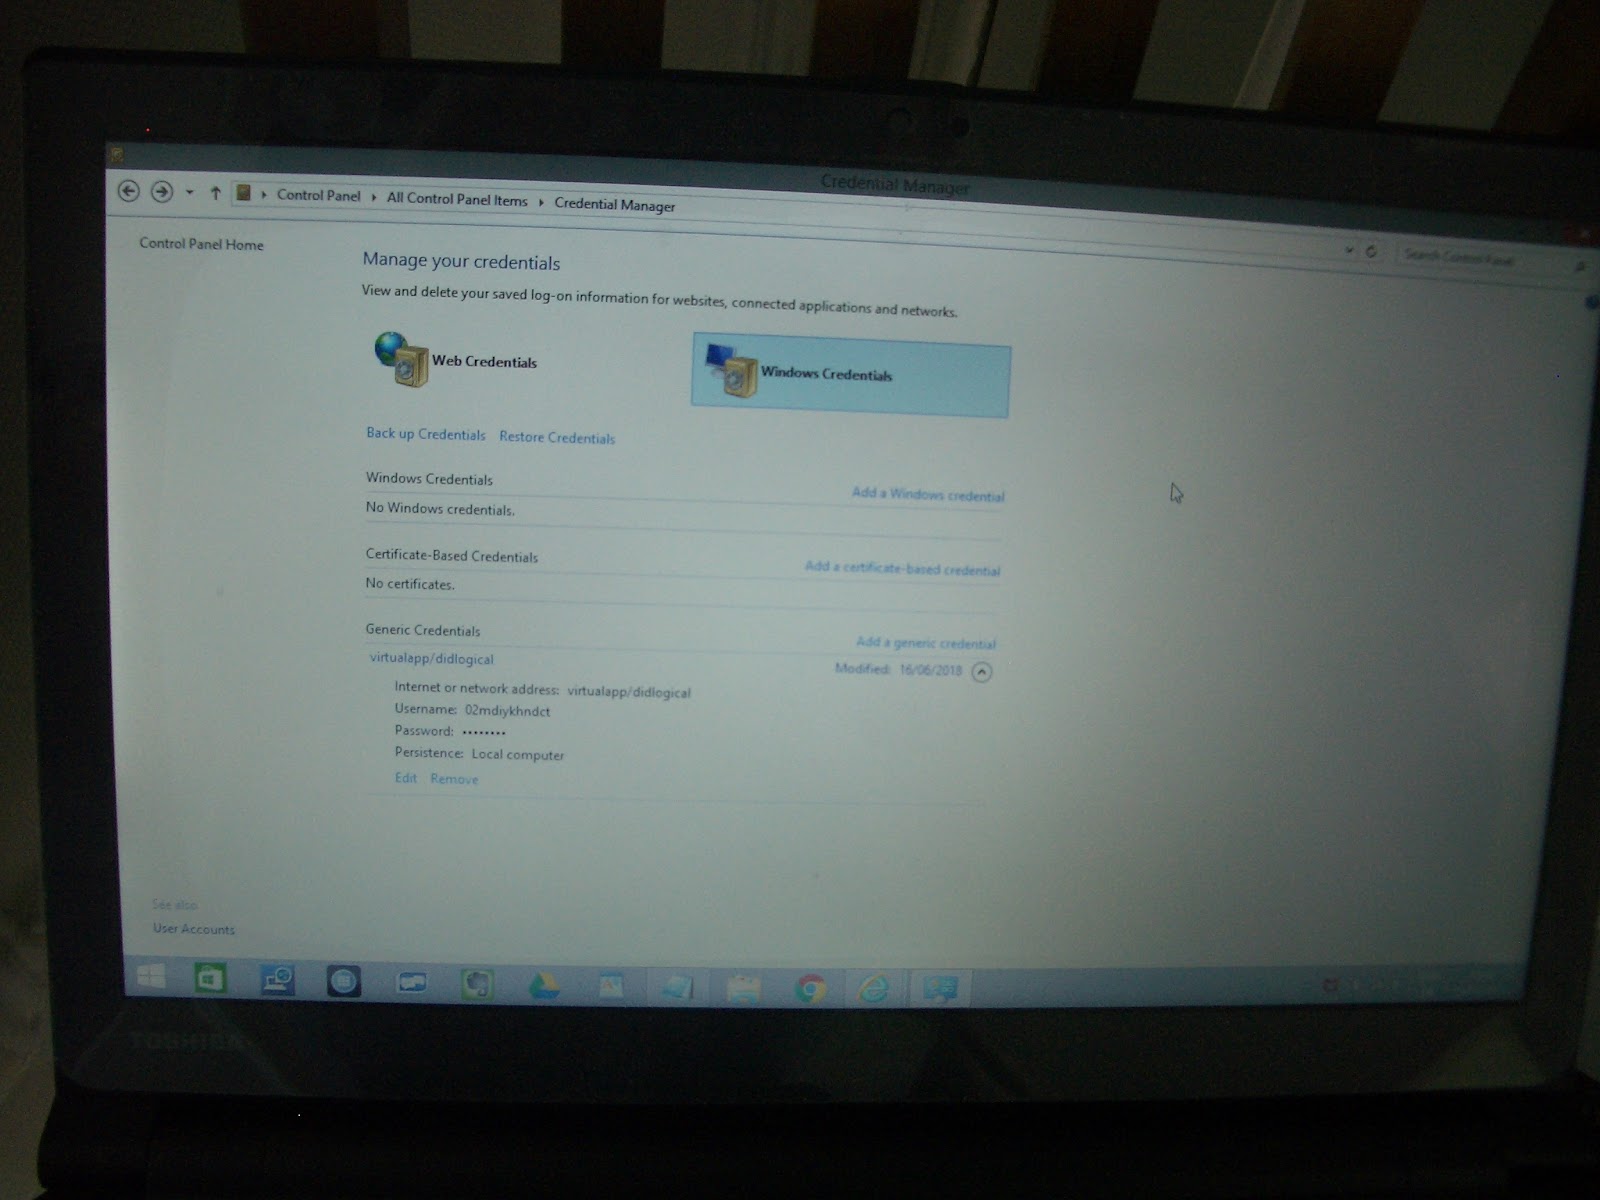
Task: Click Restore Credentials link
Action: pyautogui.click(x=557, y=437)
